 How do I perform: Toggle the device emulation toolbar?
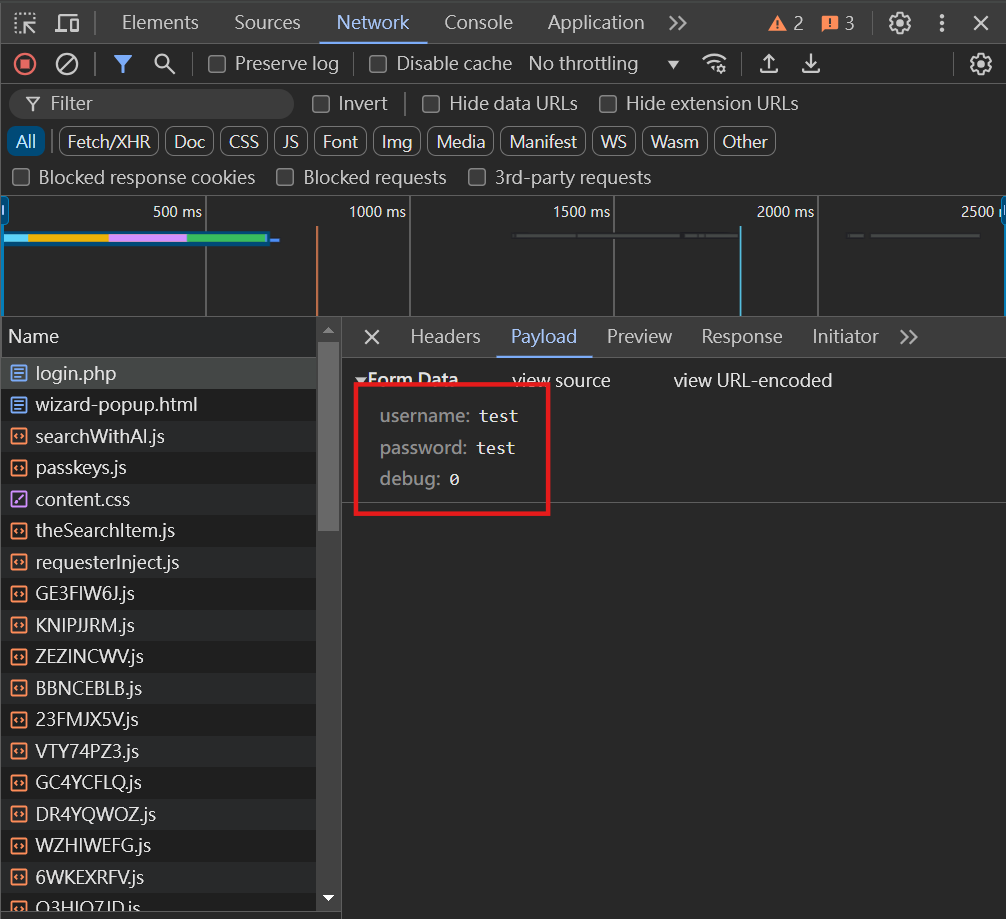66,22
